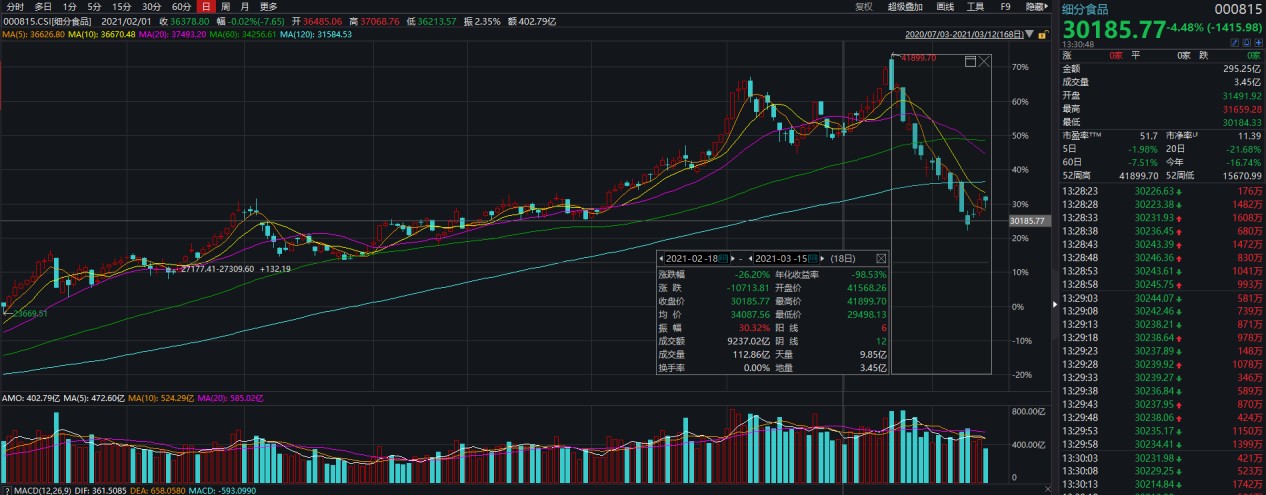Switch to weekly 周 chart period
Image resolution: width=1266 pixels, height=495 pixels.
pos(225,7)
